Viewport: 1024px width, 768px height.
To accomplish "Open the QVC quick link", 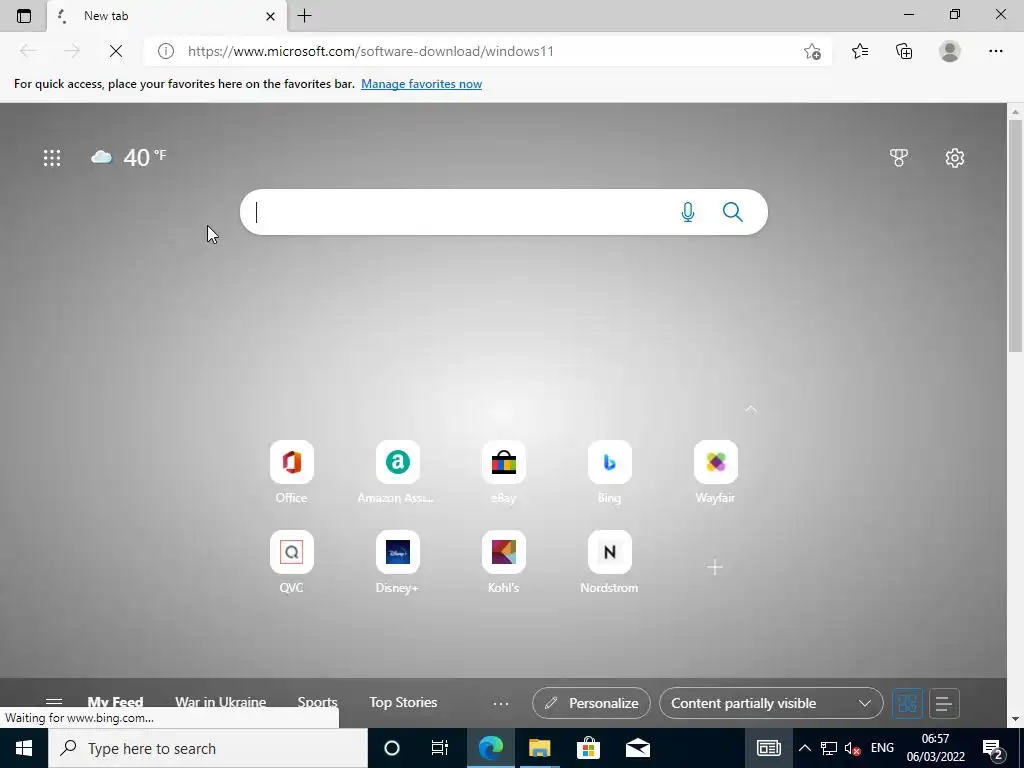I will [x=291, y=562].
